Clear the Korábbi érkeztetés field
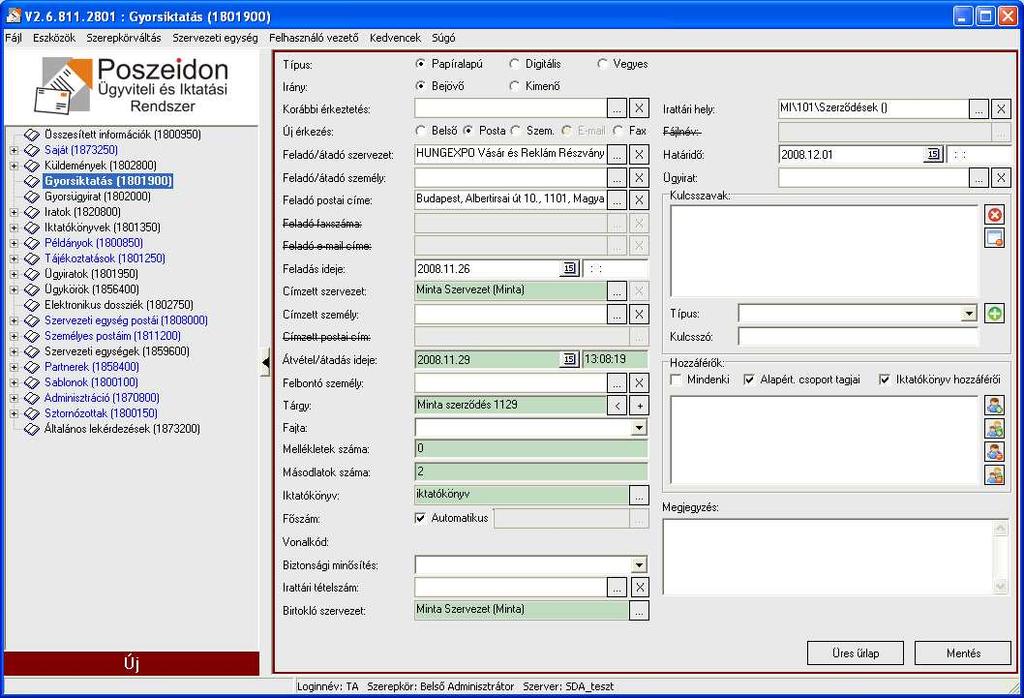 (639, 108)
